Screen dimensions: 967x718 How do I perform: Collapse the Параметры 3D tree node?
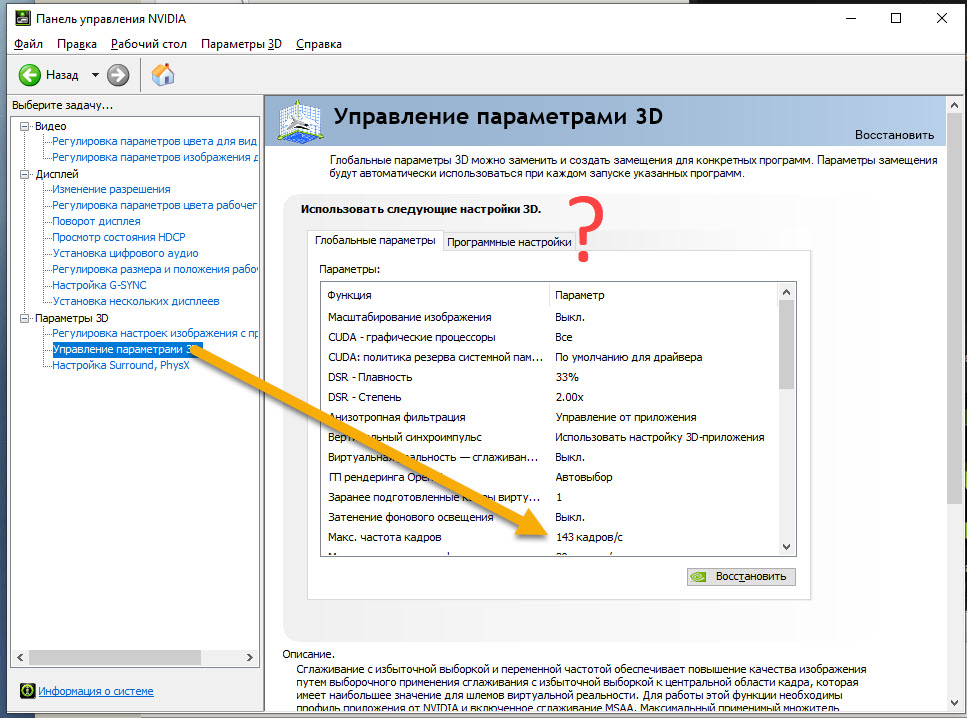(x=25, y=318)
